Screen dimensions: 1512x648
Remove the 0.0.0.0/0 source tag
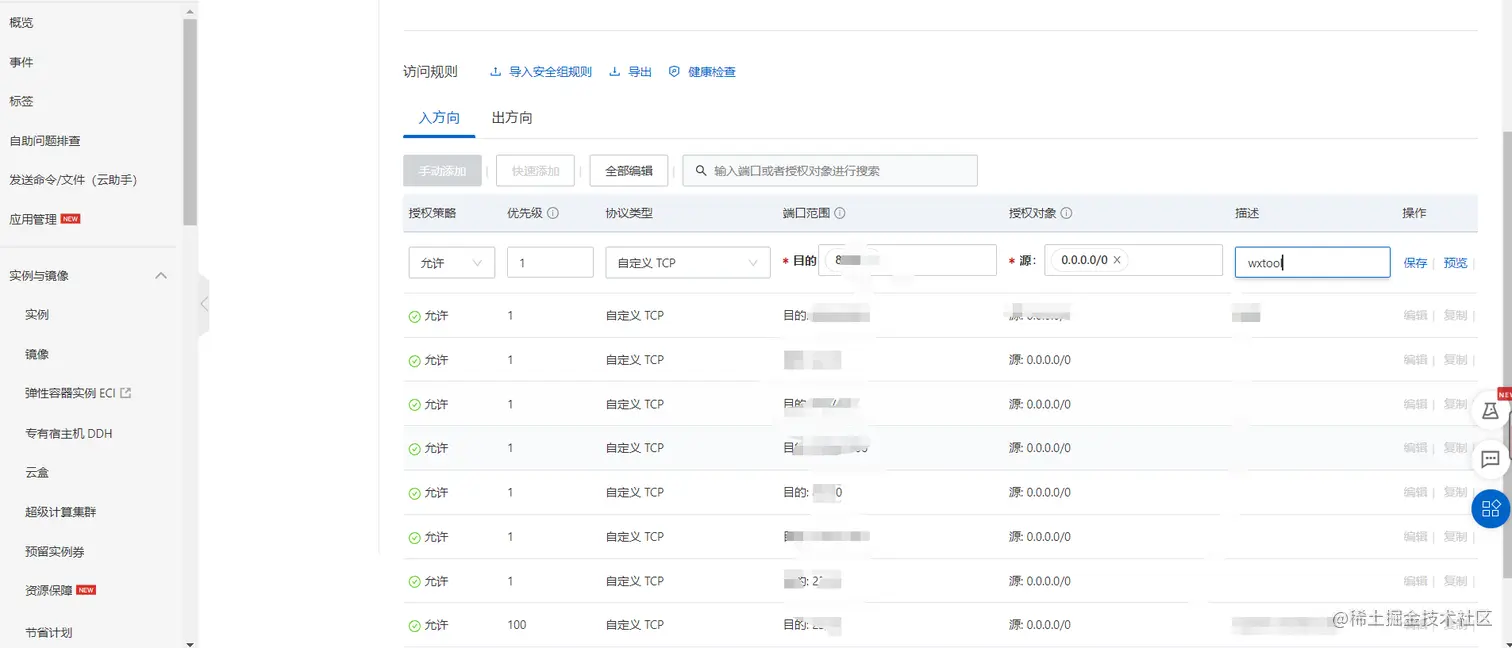pyautogui.click(x=1117, y=260)
